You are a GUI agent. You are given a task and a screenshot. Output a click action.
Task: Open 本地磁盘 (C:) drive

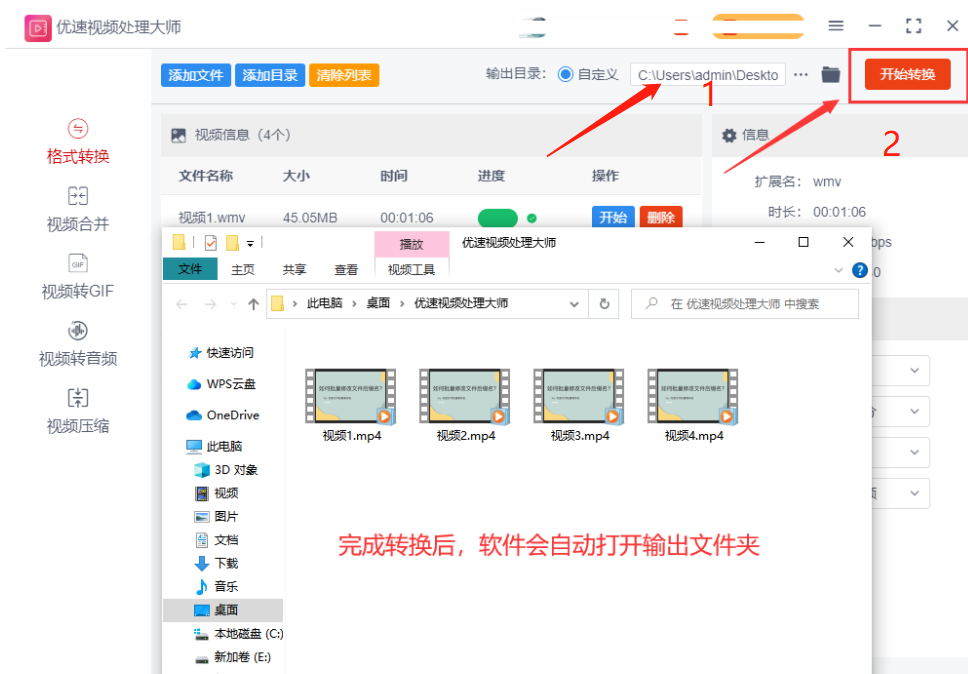[x=238, y=634]
